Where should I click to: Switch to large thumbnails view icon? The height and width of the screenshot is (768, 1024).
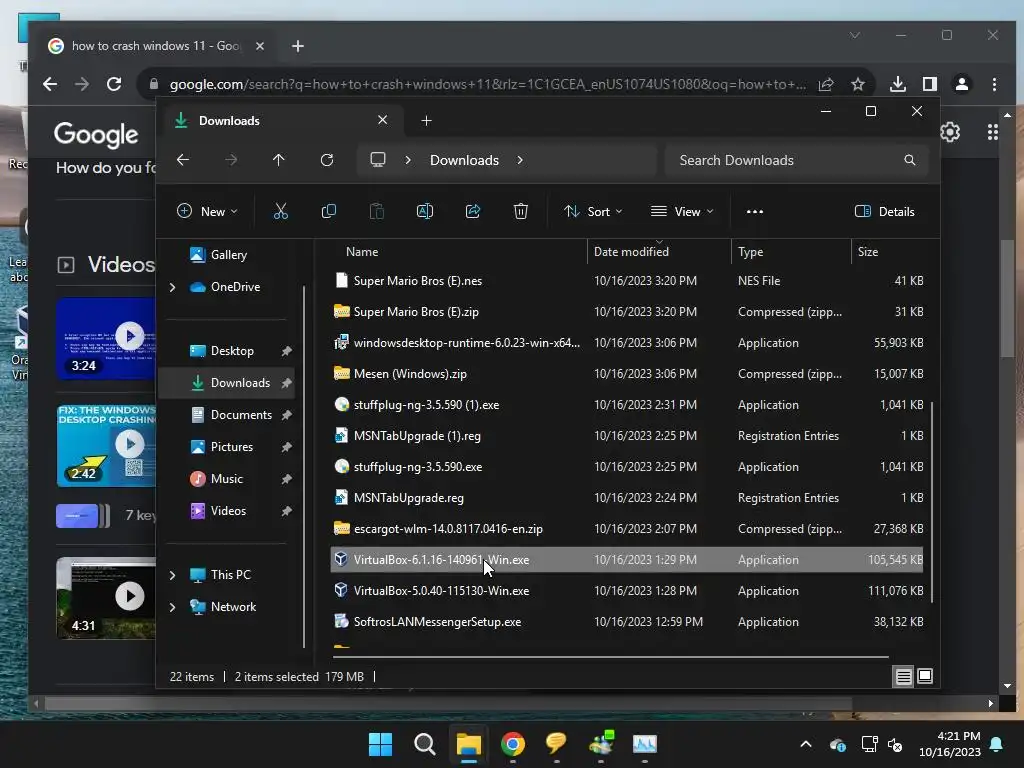pos(925,676)
